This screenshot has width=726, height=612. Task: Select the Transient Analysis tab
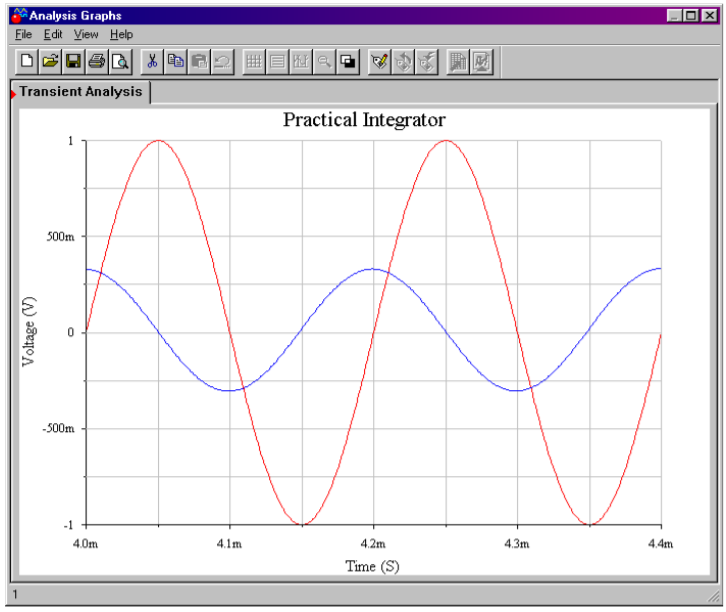tap(81, 92)
